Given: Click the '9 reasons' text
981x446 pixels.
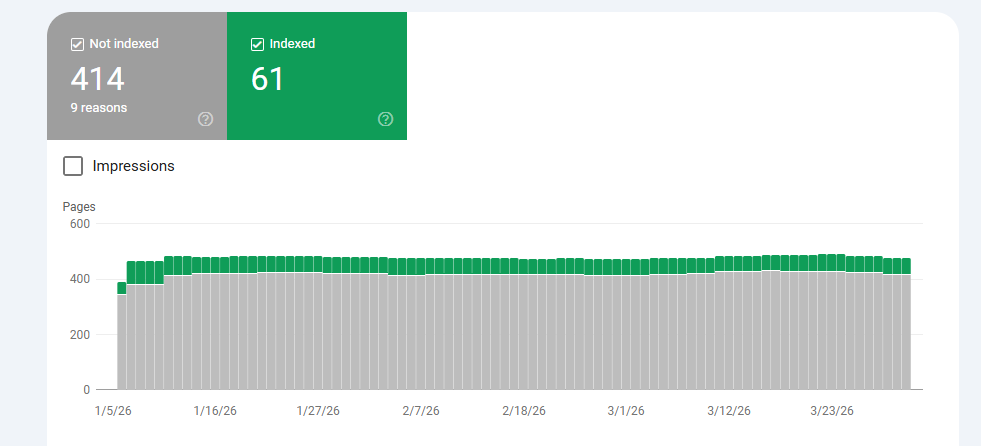Looking at the screenshot, I should 98,108.
